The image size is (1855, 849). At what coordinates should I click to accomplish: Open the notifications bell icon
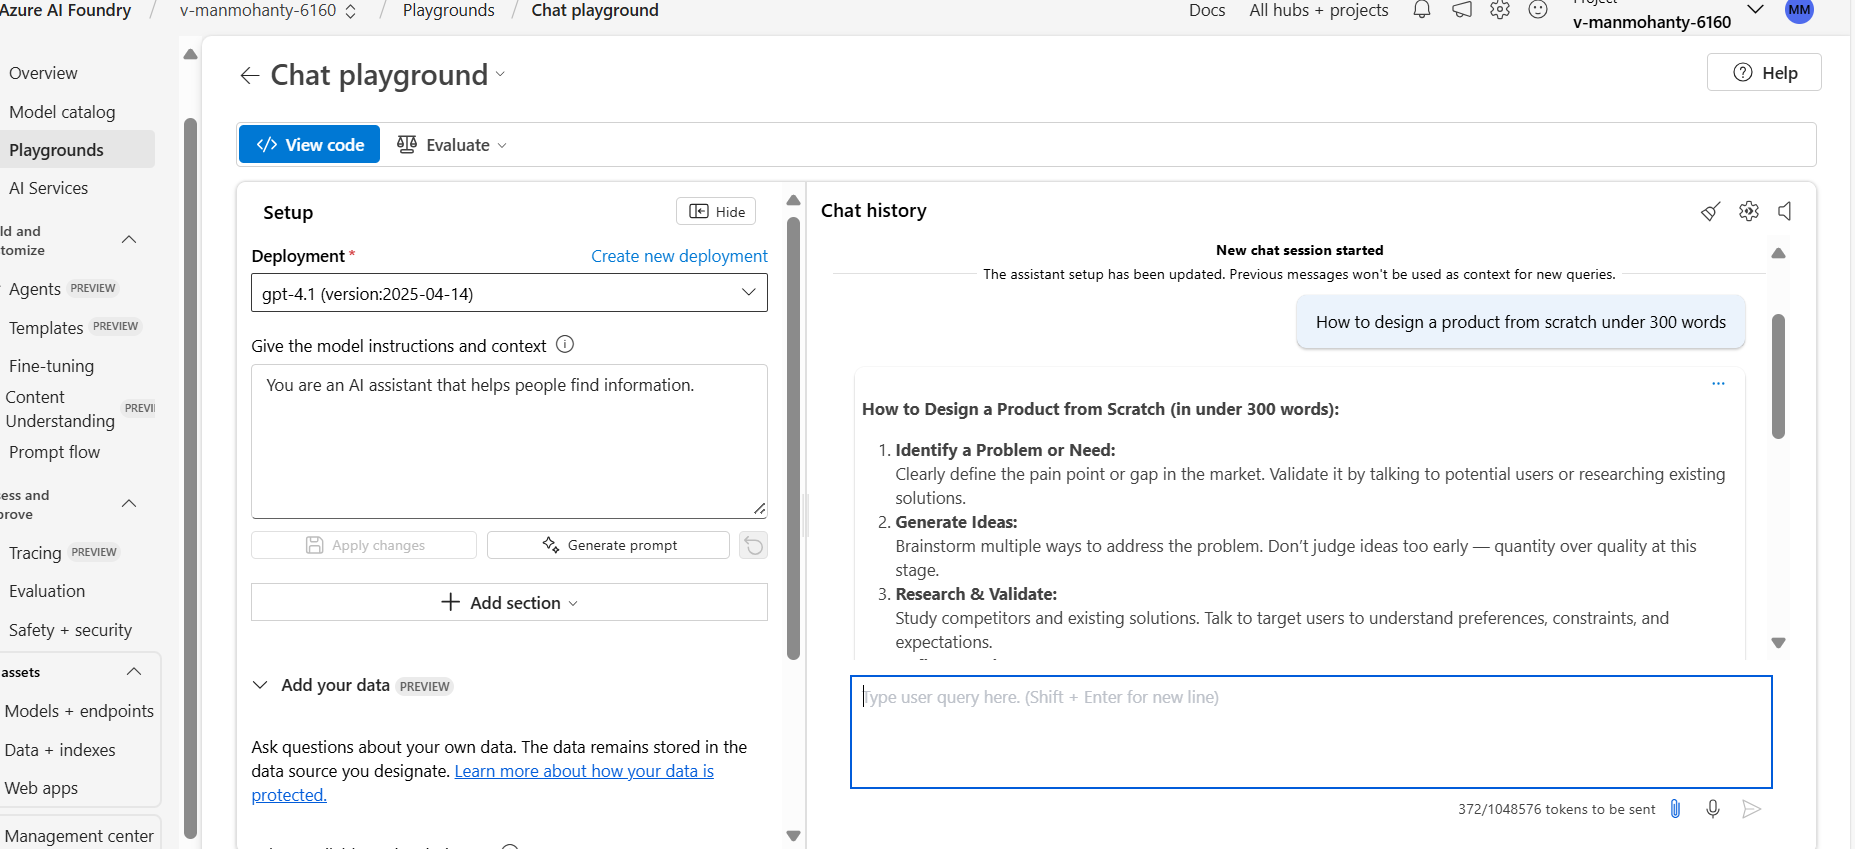[x=1421, y=10]
